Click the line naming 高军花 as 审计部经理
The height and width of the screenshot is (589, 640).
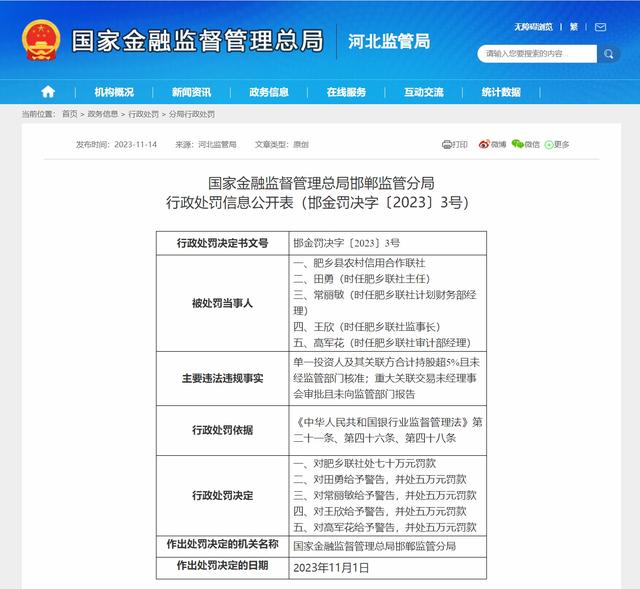[382, 342]
